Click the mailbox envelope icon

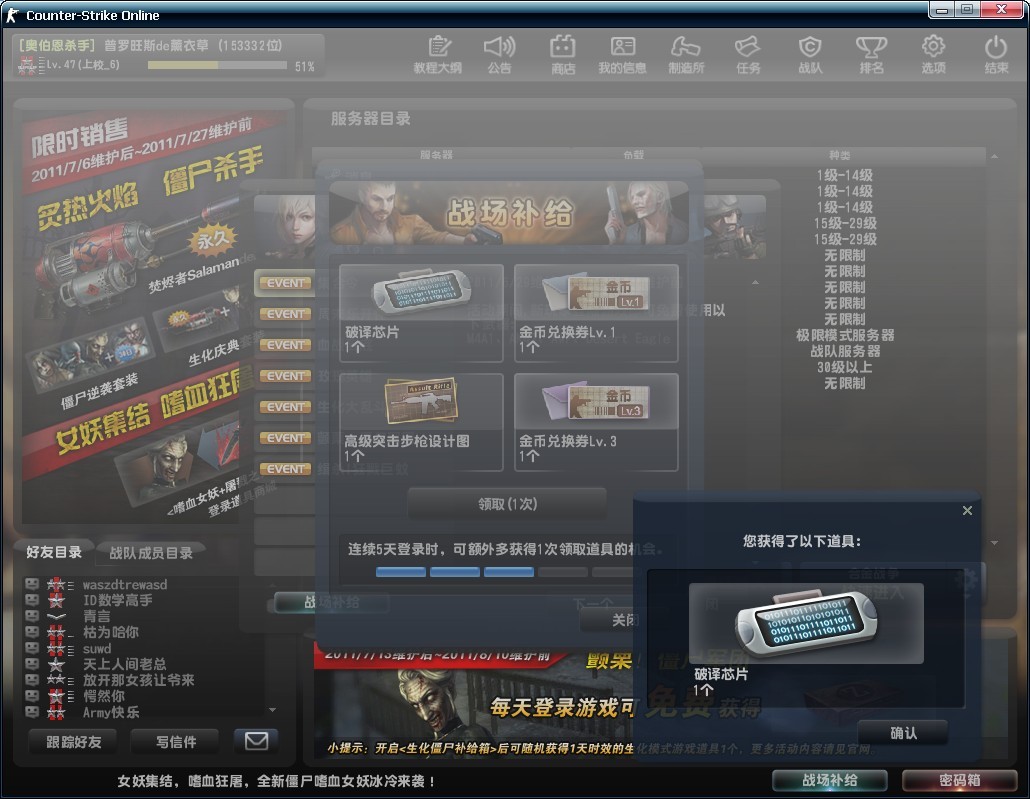(256, 741)
